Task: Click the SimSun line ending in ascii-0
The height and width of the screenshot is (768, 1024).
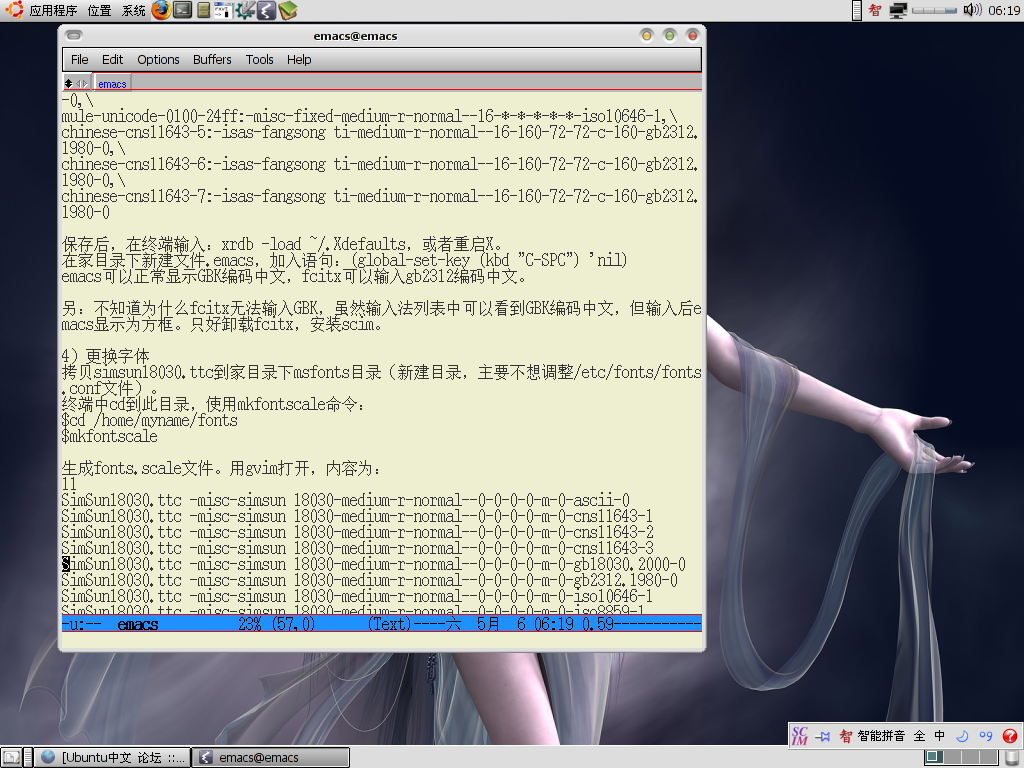Action: (x=345, y=500)
